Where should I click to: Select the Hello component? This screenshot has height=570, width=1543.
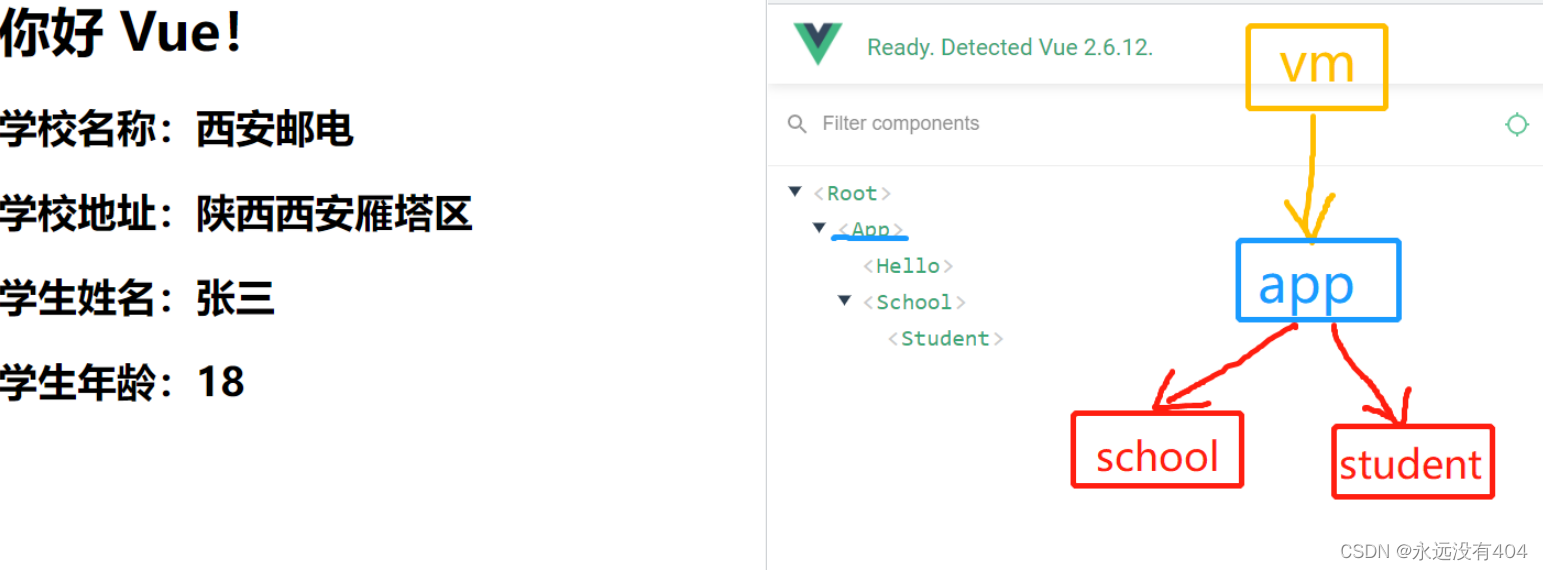pyautogui.click(x=908, y=266)
